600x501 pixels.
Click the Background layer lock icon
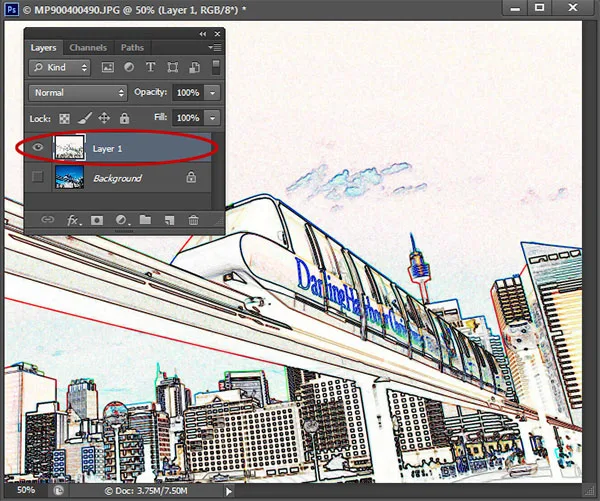(x=191, y=177)
